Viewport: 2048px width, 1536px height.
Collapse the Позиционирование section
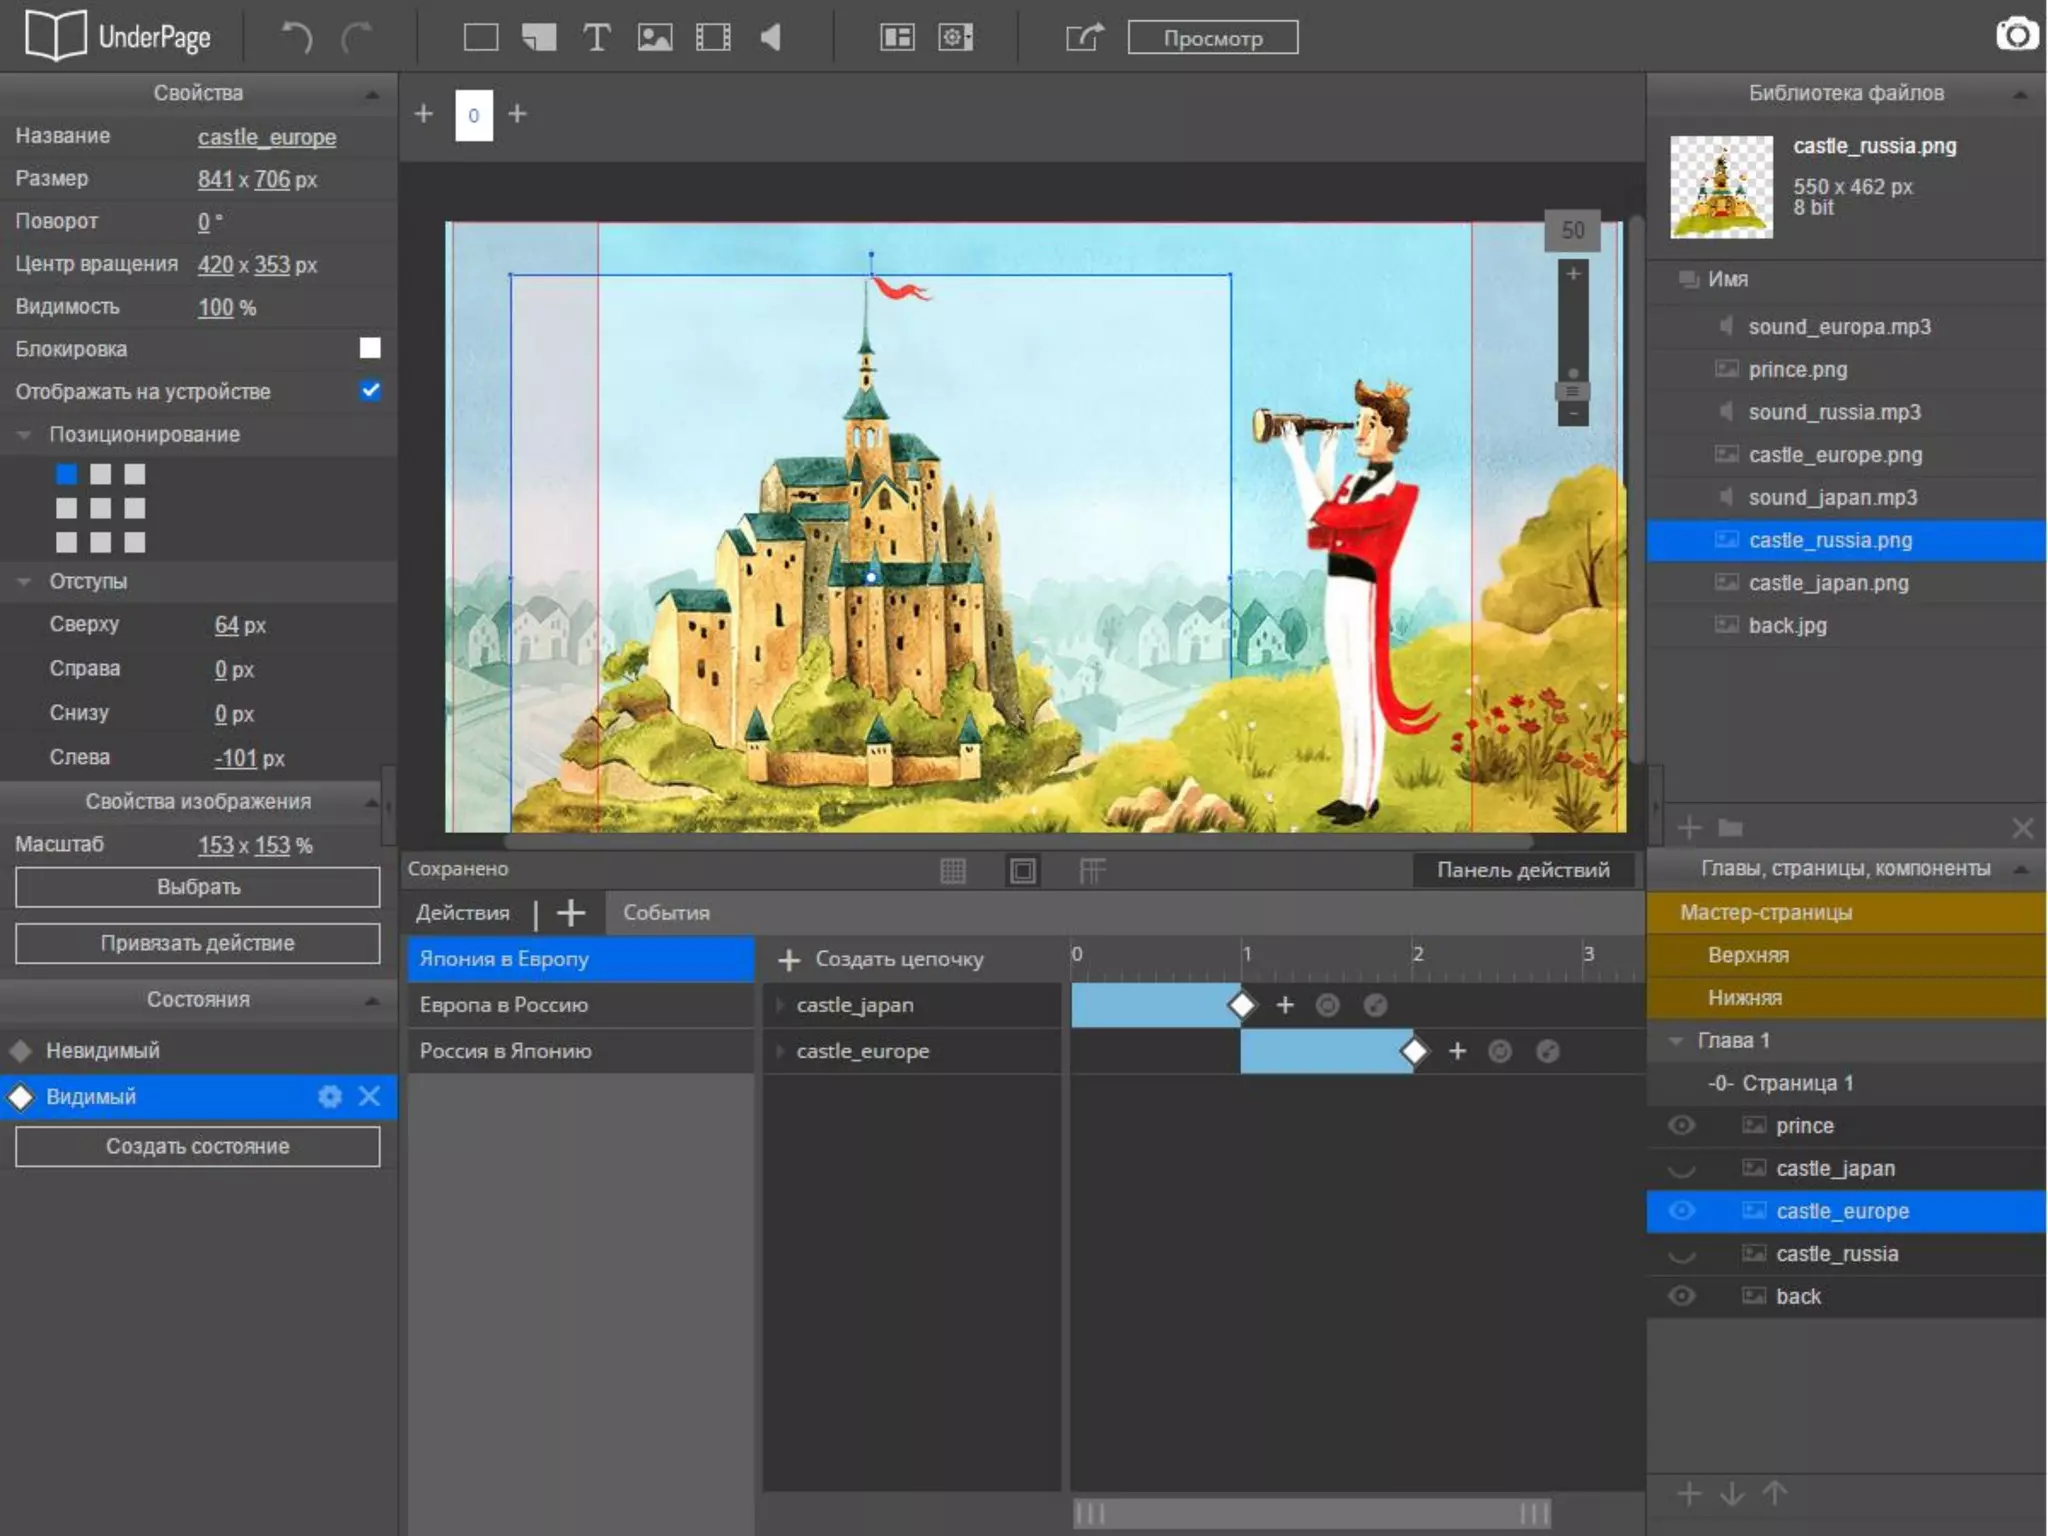24,435
